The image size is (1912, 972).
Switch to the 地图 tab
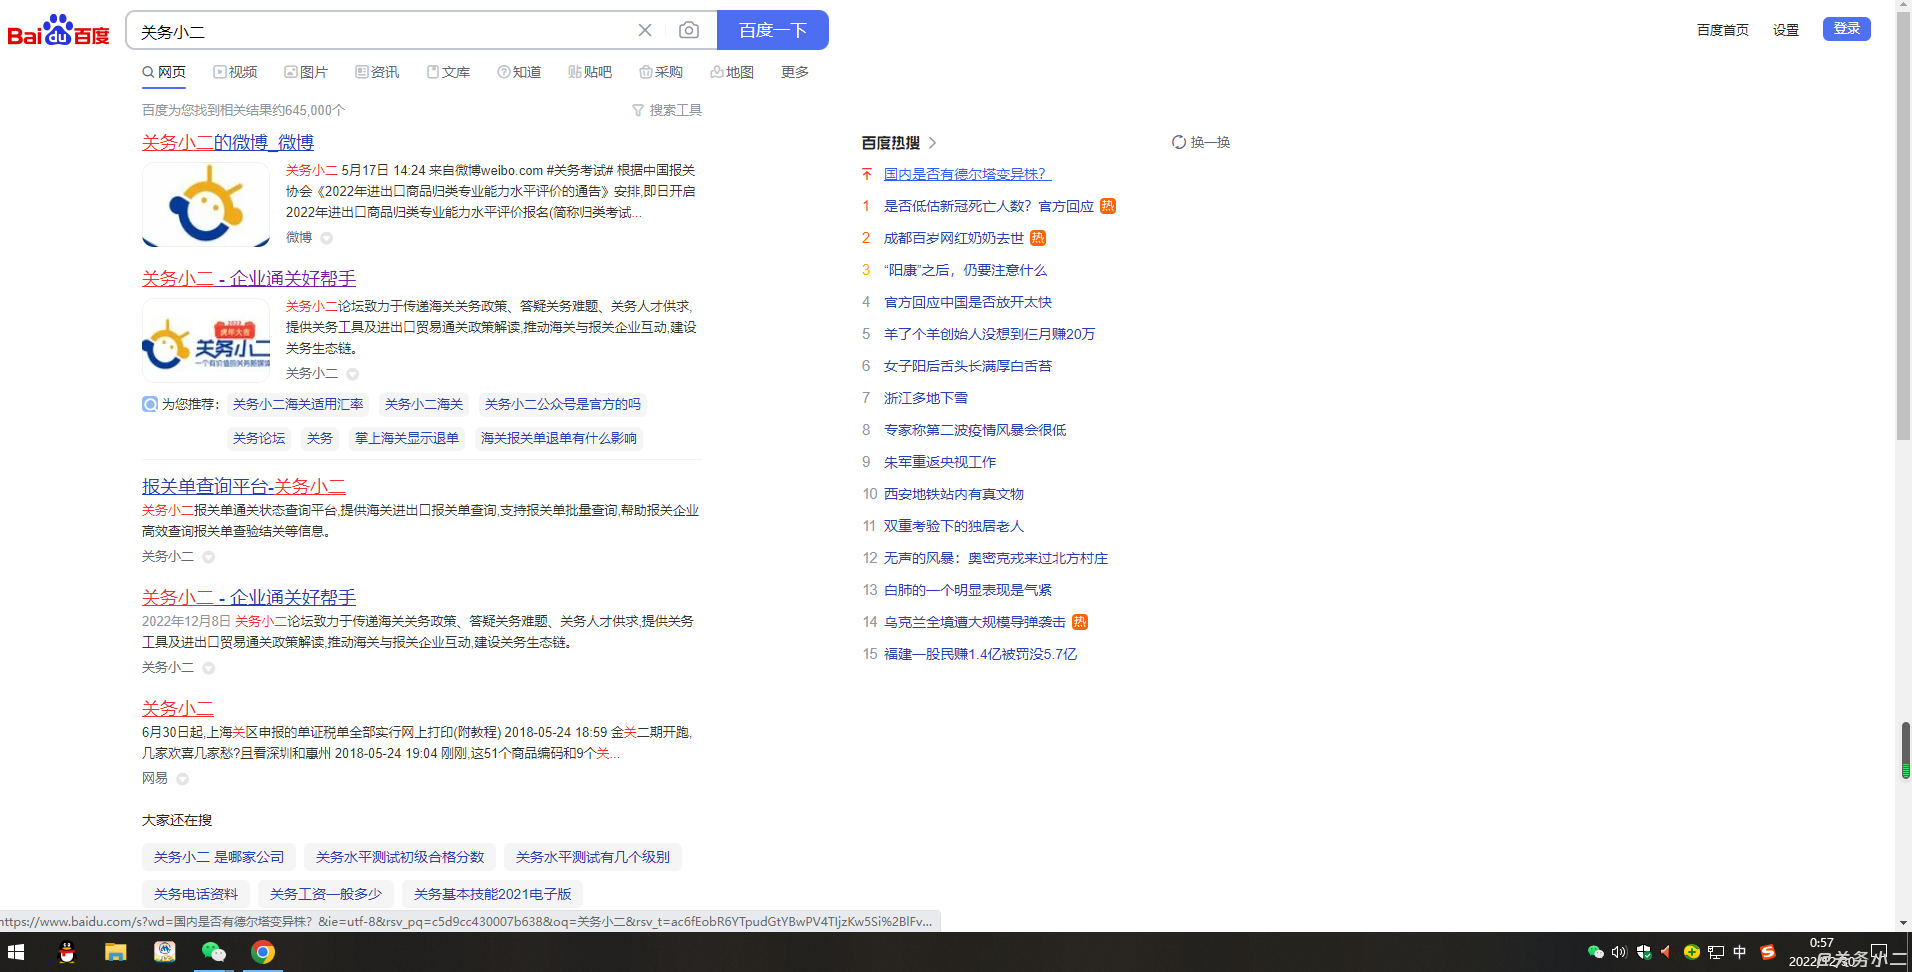pyautogui.click(x=732, y=72)
